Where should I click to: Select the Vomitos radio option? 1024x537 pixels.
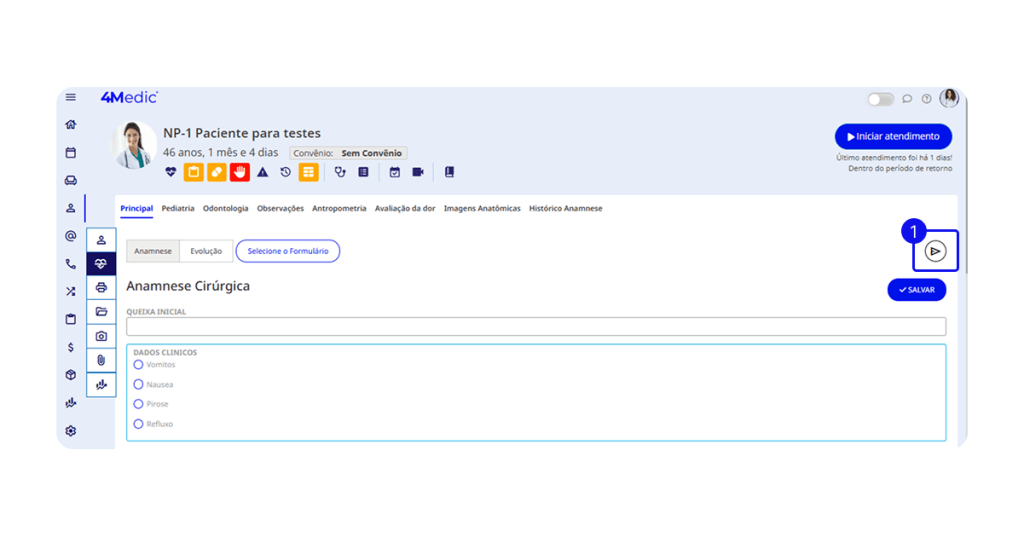[138, 365]
